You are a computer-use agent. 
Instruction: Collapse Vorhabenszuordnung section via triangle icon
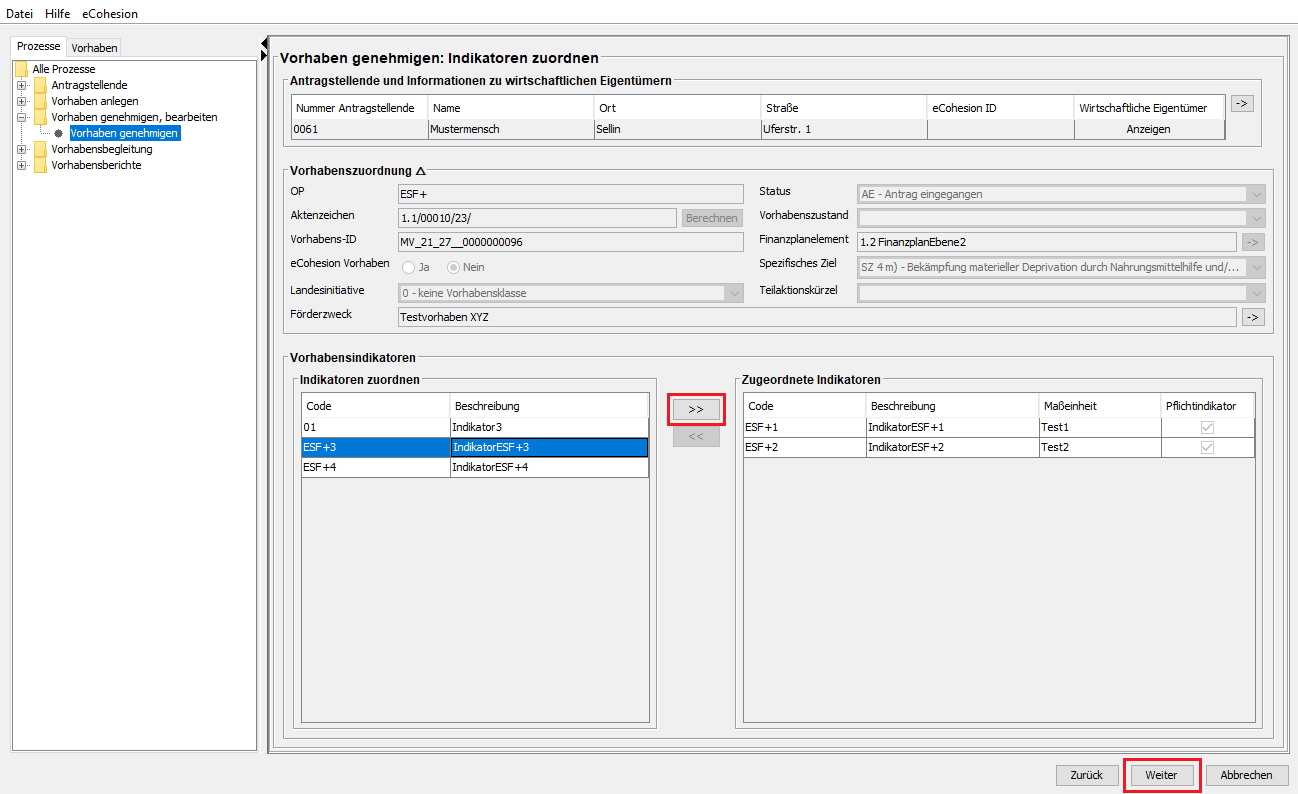point(421,171)
